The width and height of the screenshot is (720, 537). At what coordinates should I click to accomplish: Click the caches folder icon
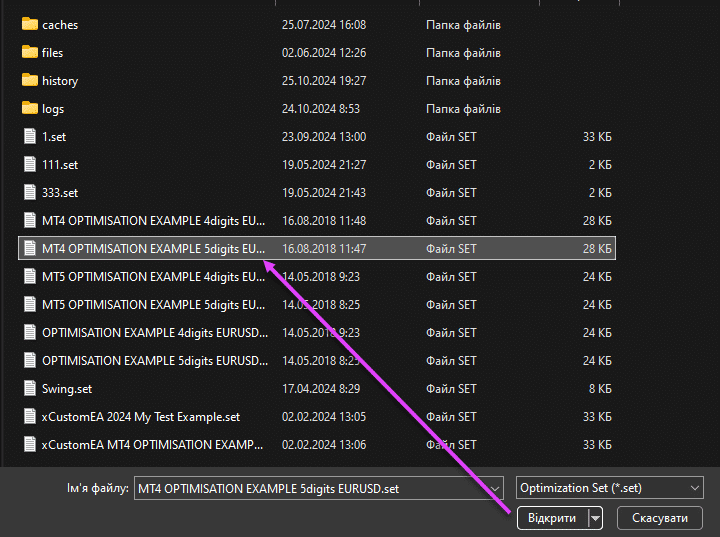click(x=29, y=24)
